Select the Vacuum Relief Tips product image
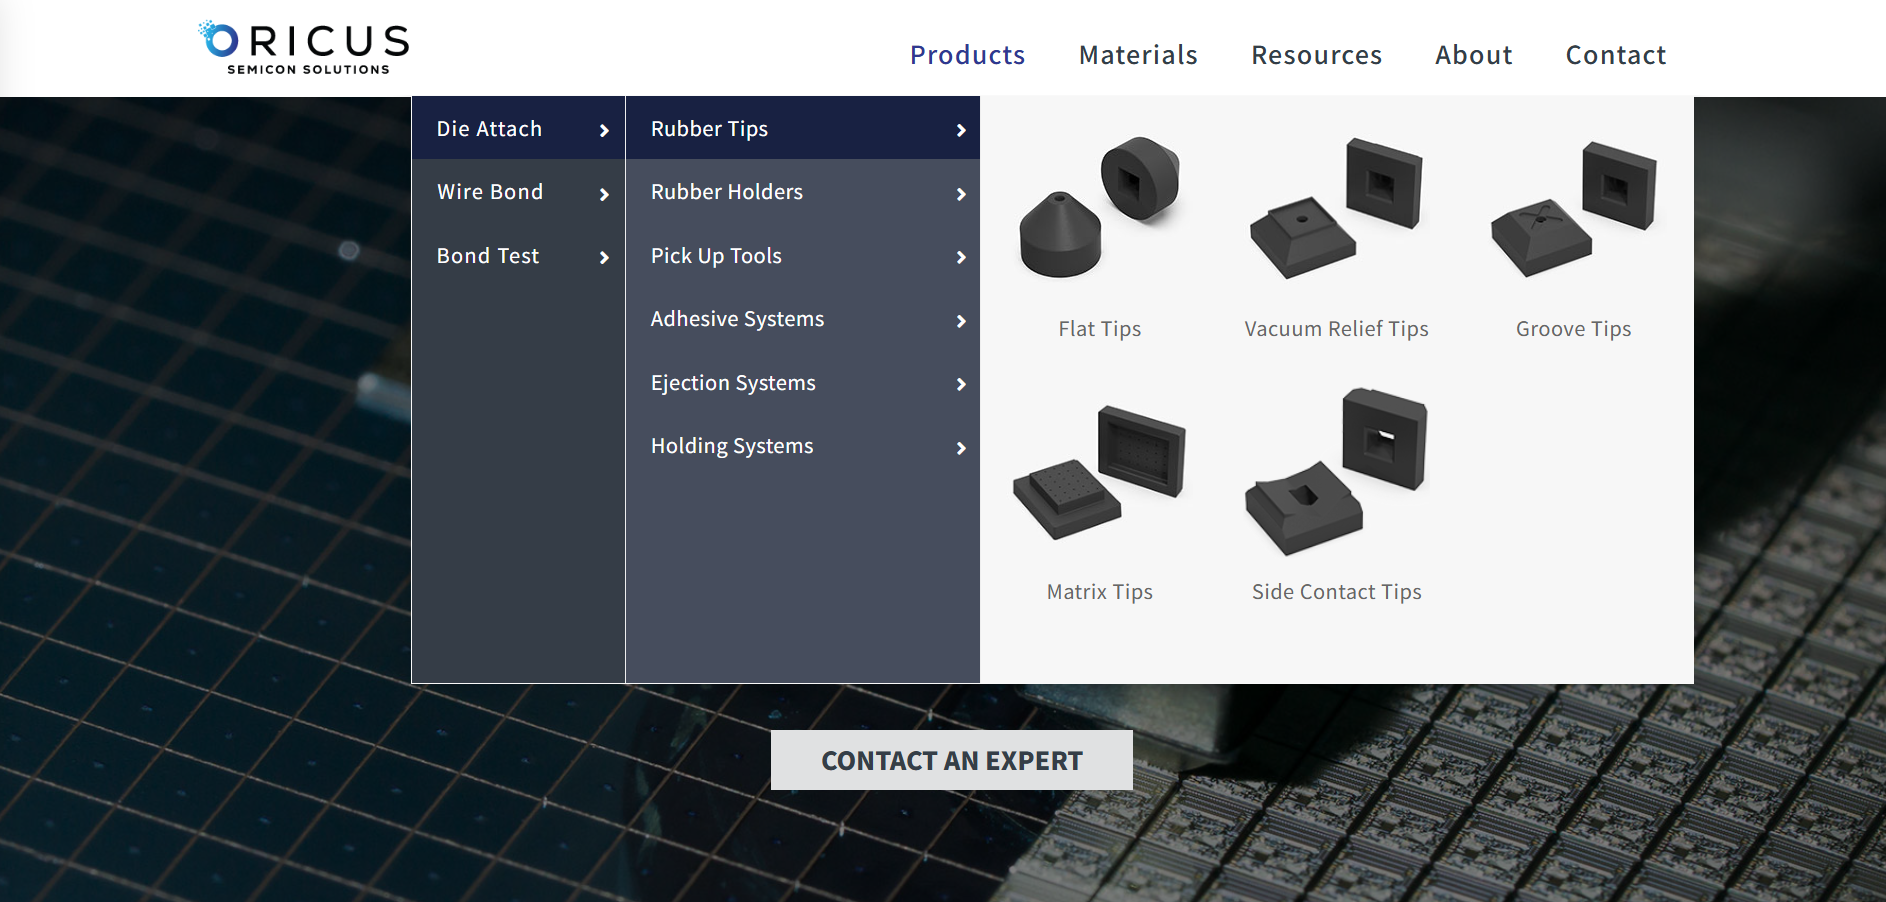 pos(1336,207)
